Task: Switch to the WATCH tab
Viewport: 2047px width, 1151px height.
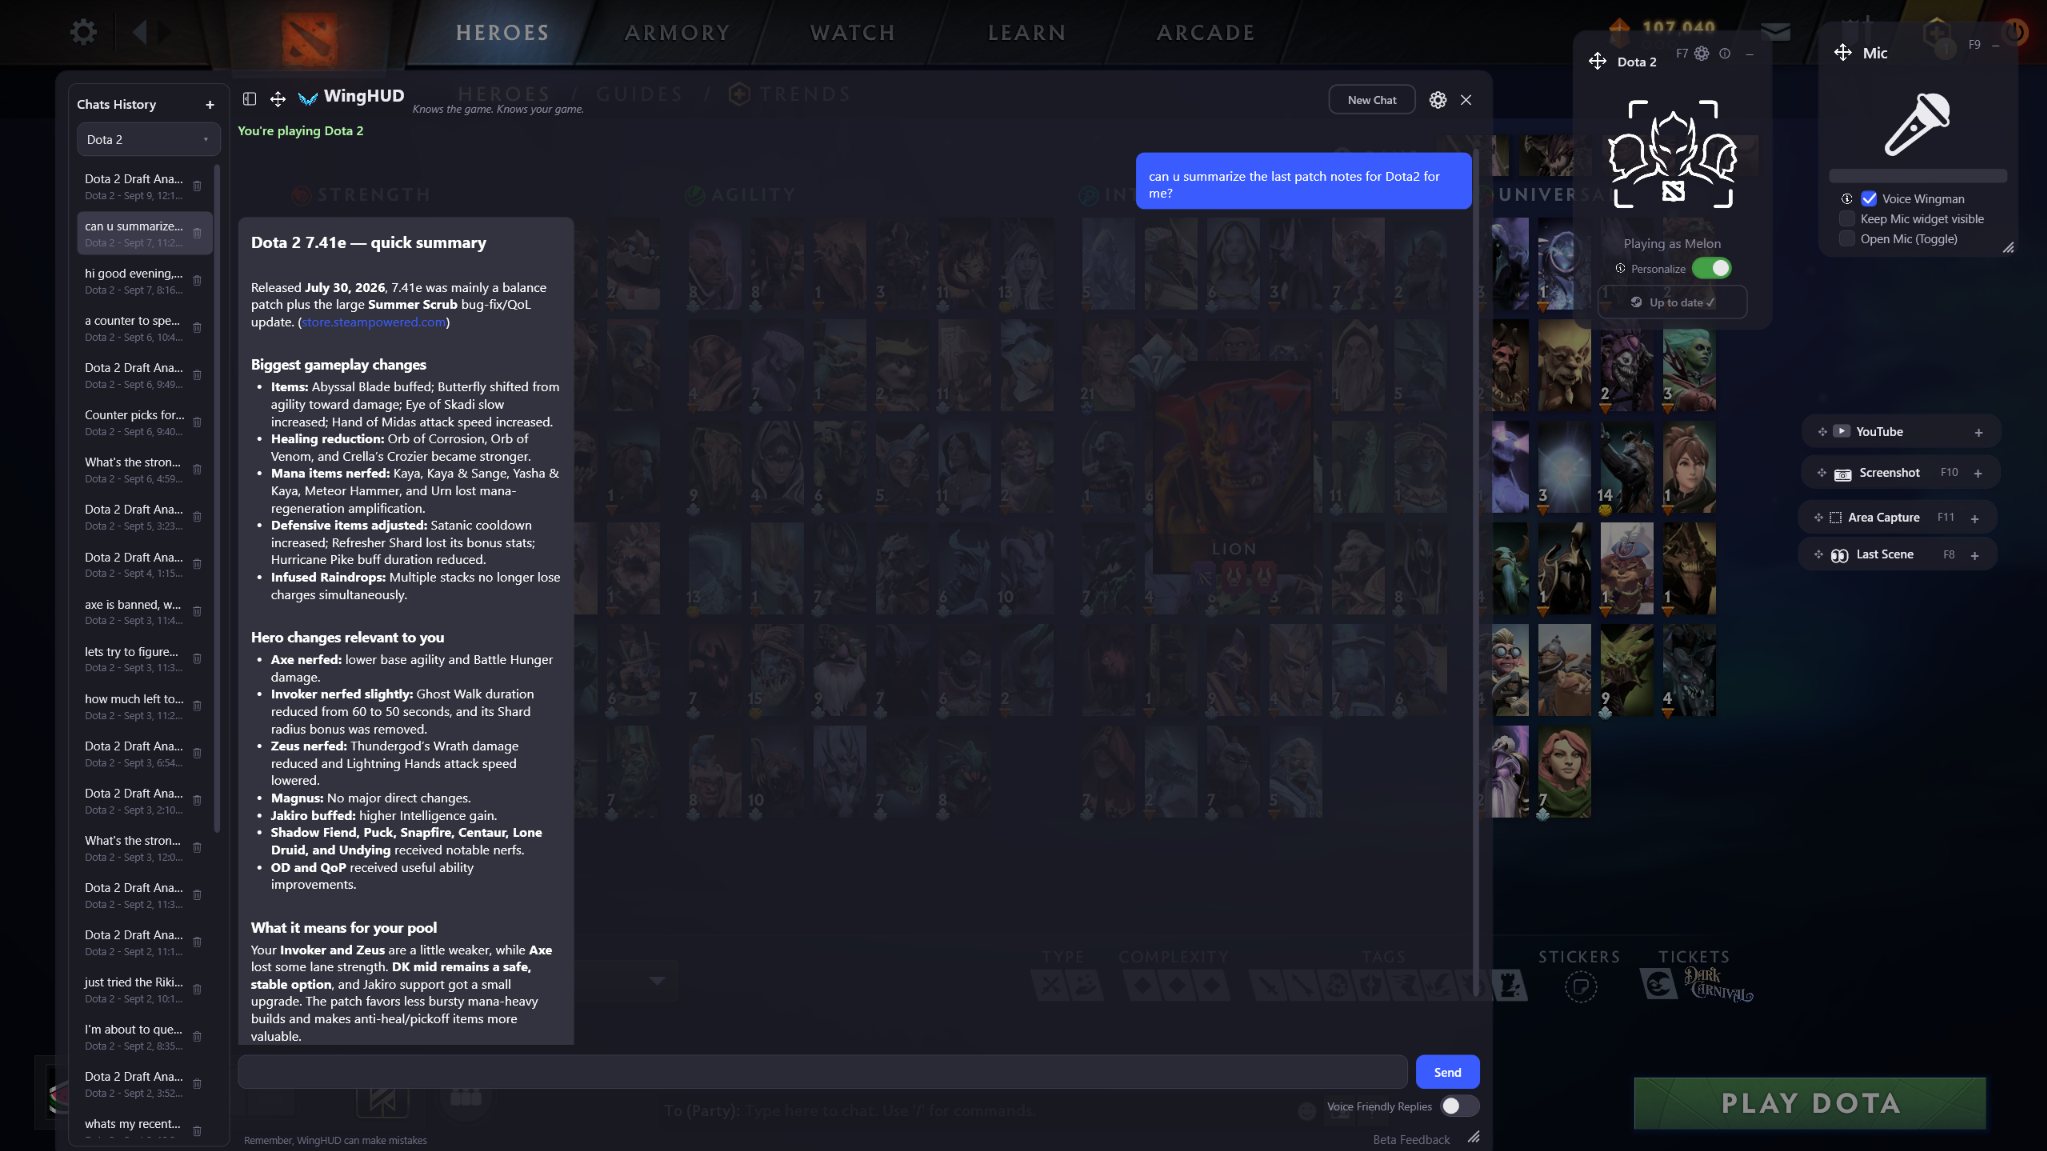Action: (x=853, y=33)
